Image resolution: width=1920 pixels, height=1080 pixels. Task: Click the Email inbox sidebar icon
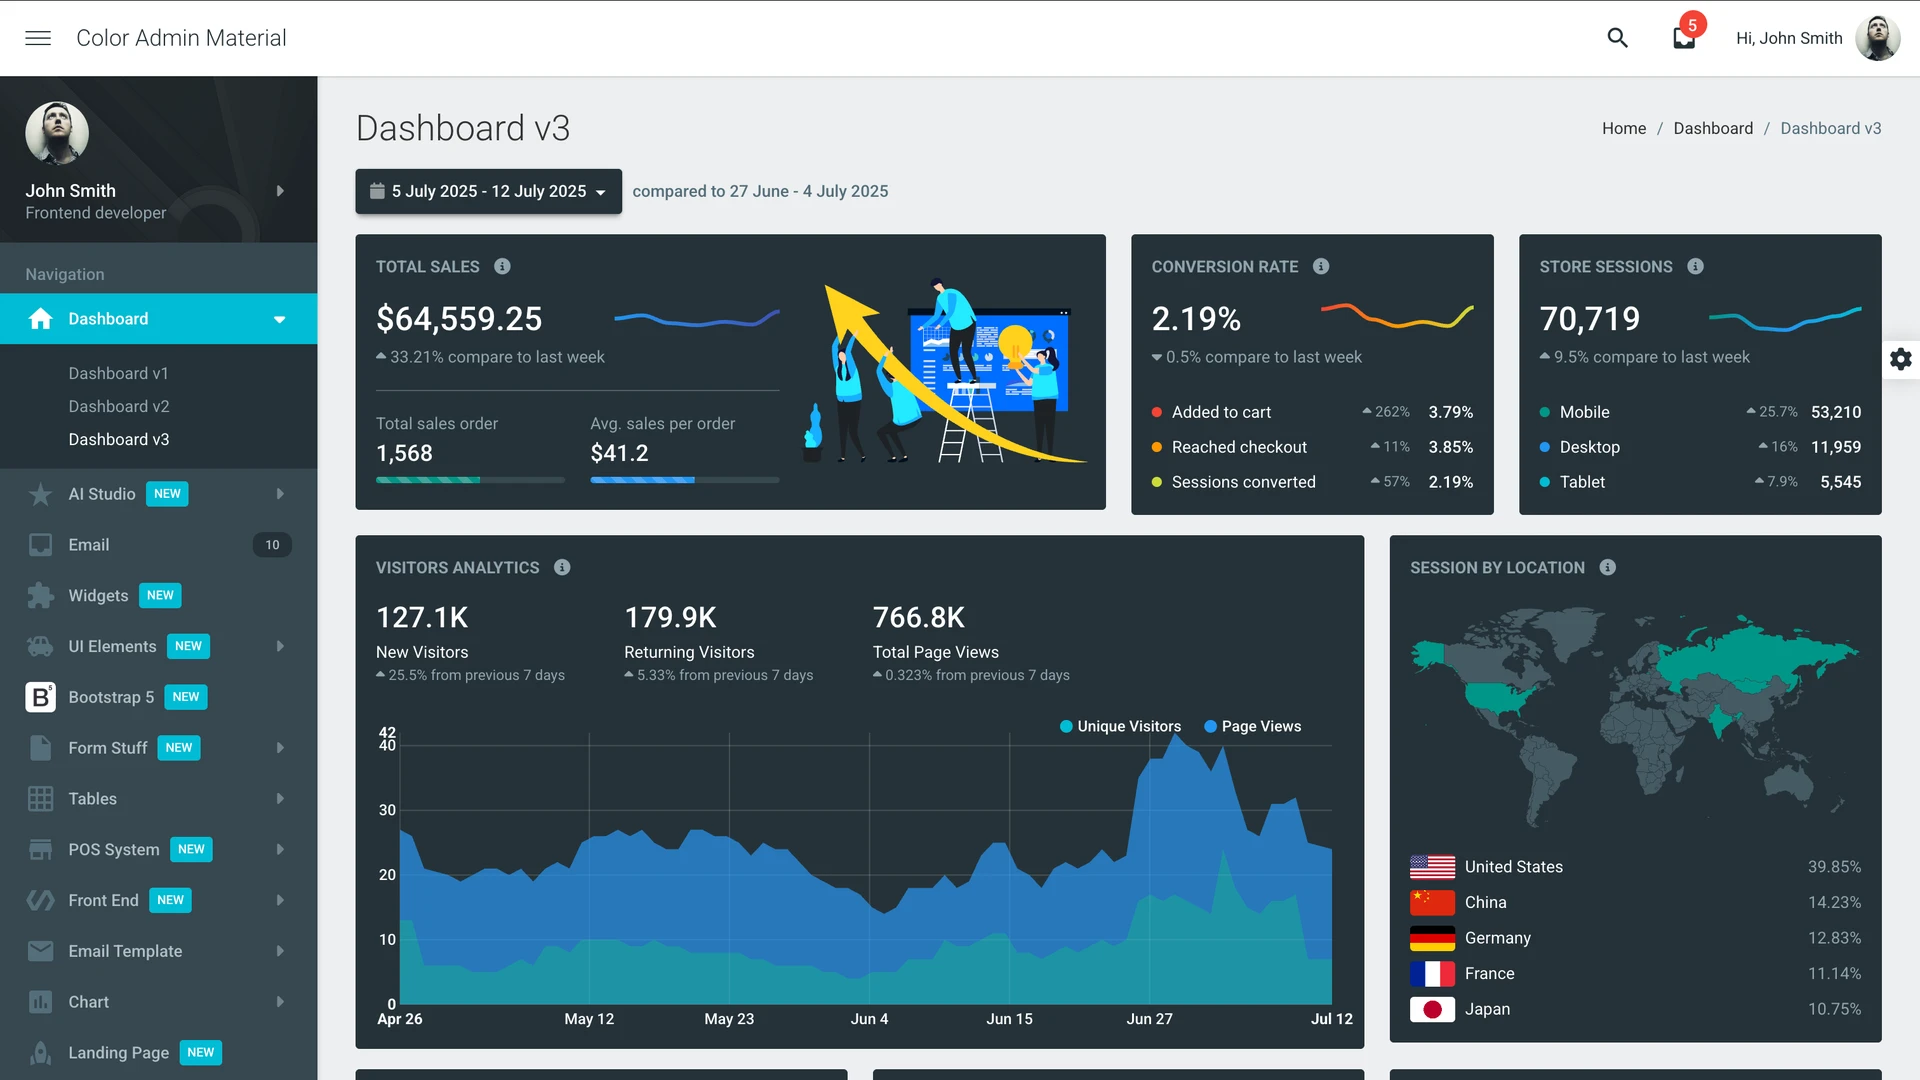pos(40,545)
